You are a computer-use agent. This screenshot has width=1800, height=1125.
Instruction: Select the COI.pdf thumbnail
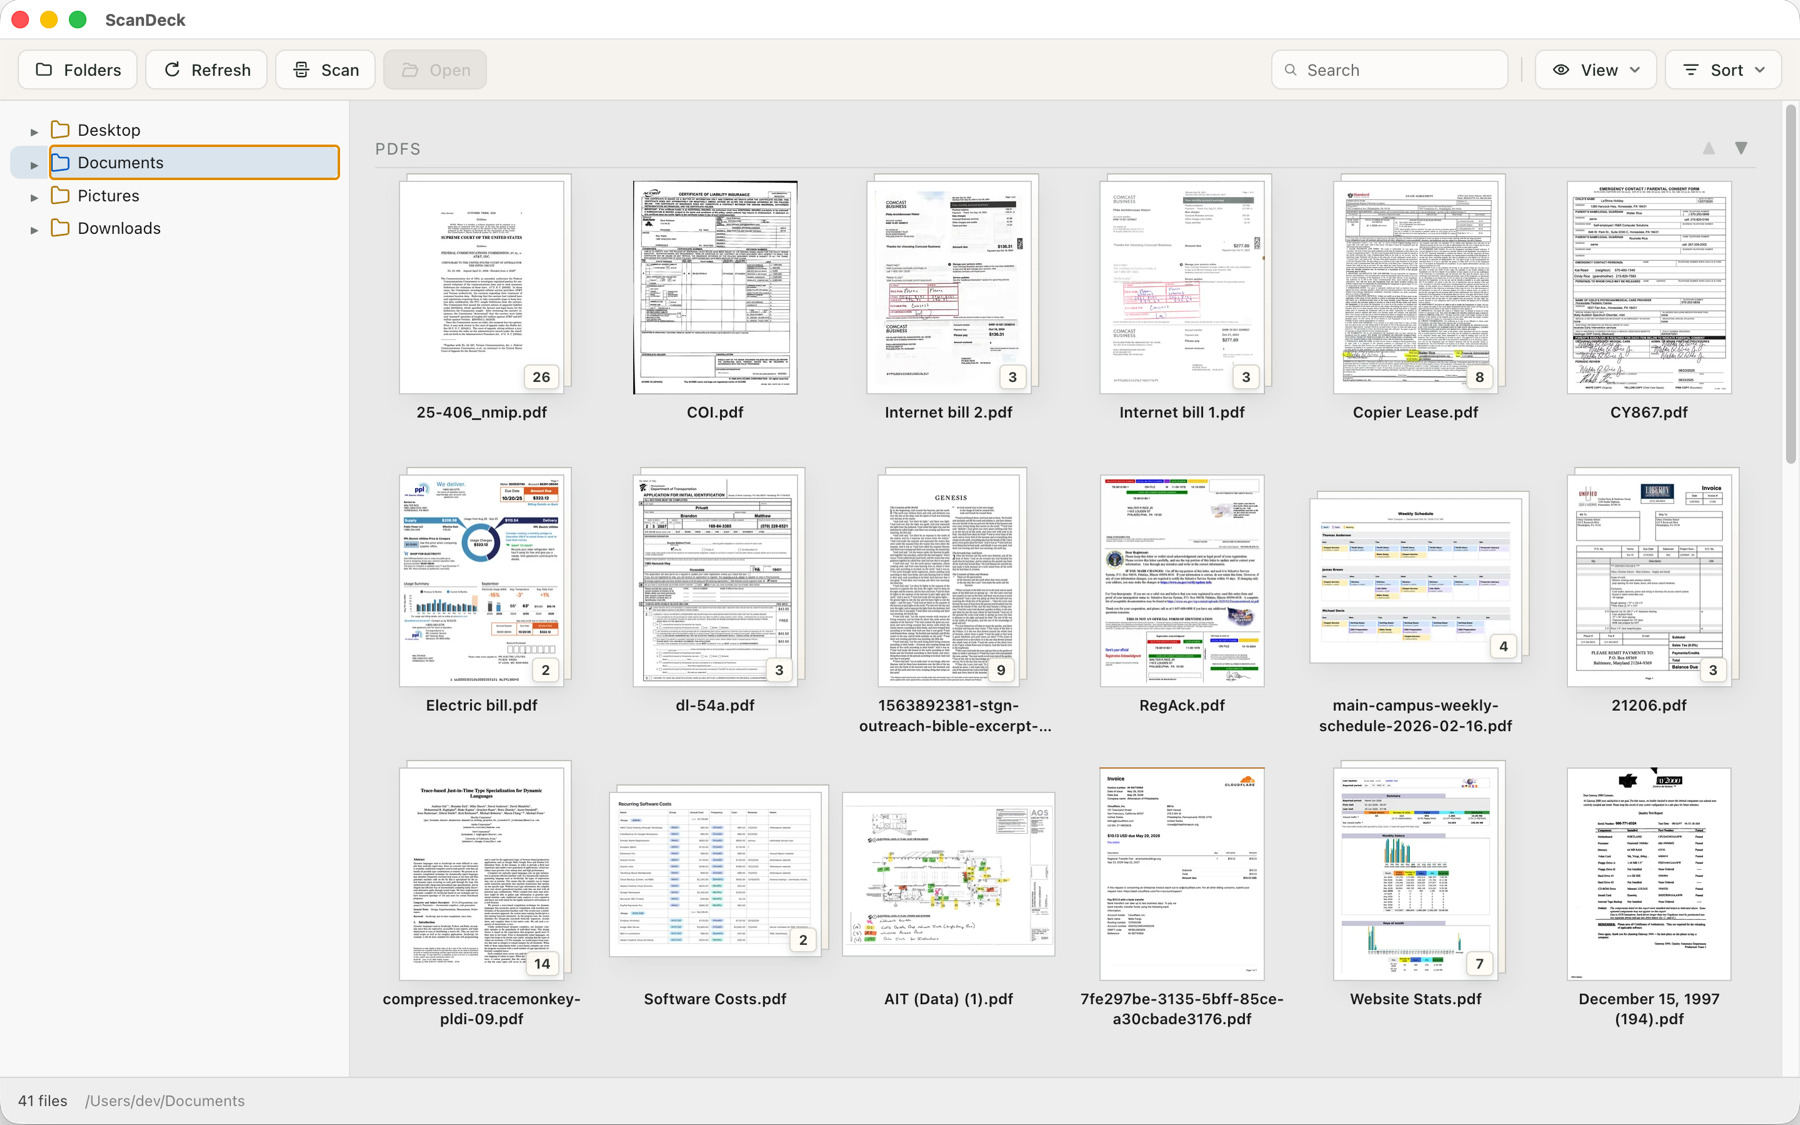click(715, 287)
